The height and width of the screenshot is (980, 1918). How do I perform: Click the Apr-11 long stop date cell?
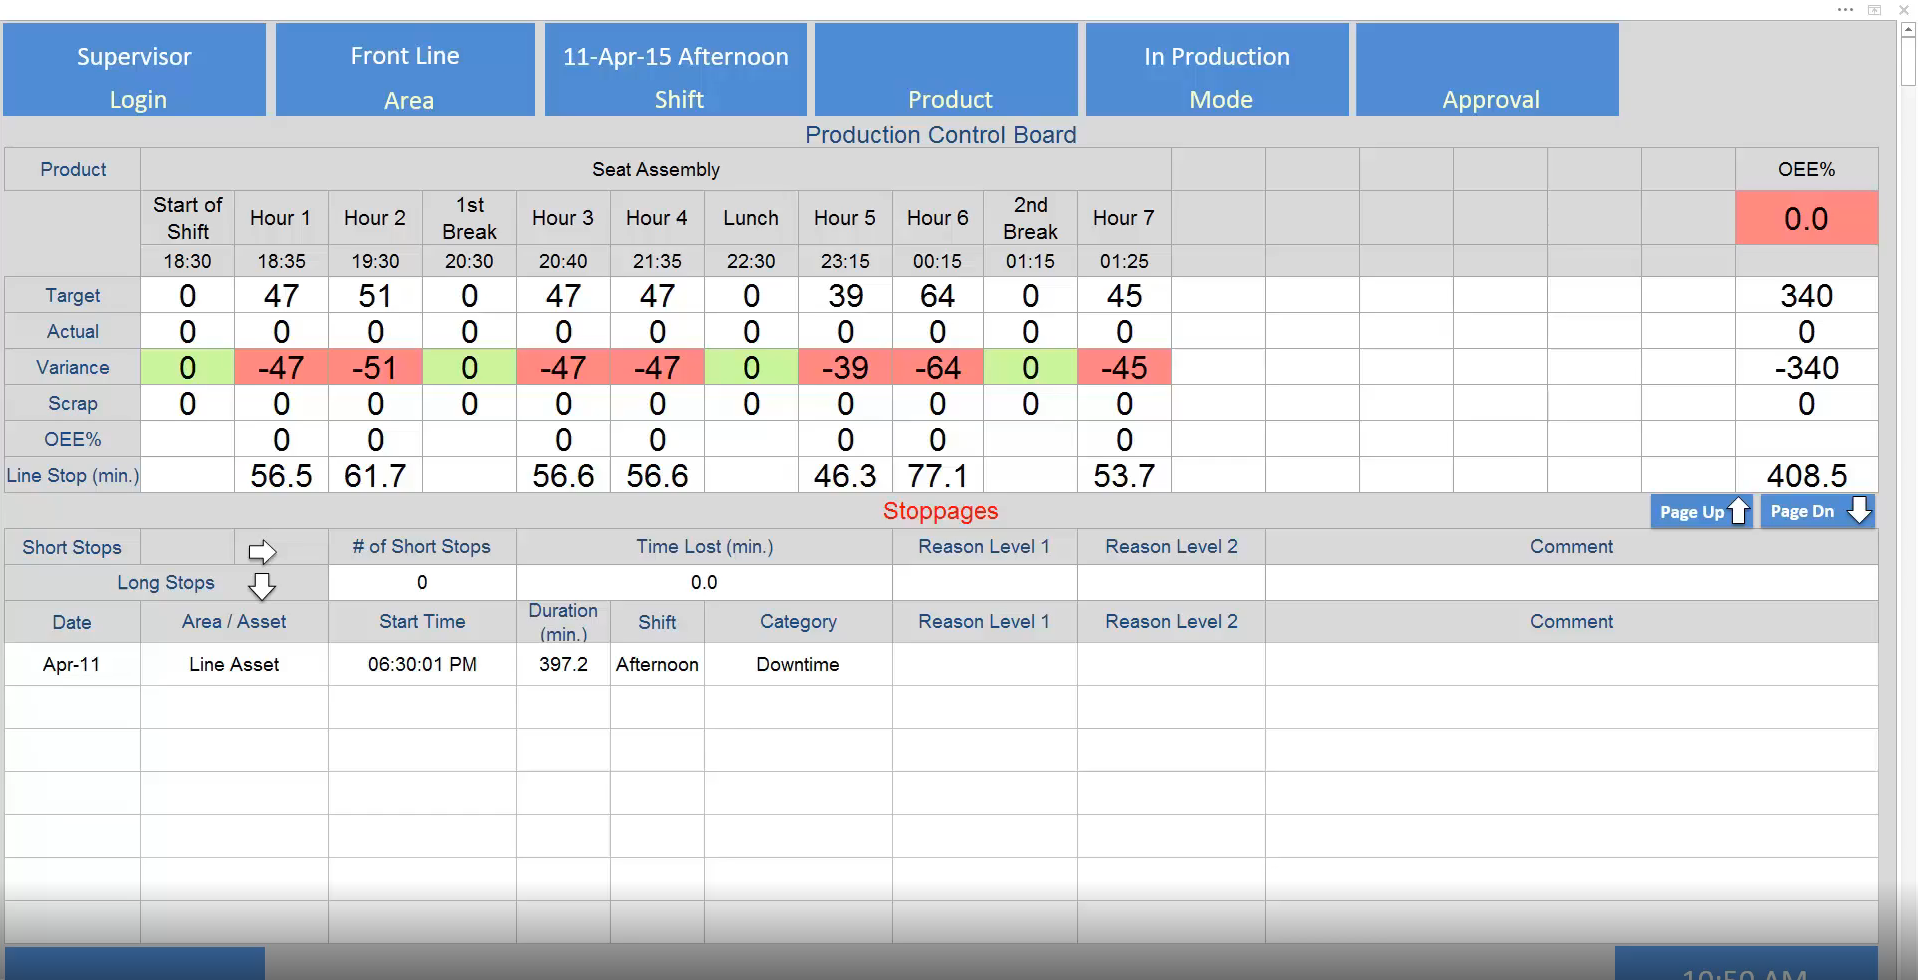72,664
